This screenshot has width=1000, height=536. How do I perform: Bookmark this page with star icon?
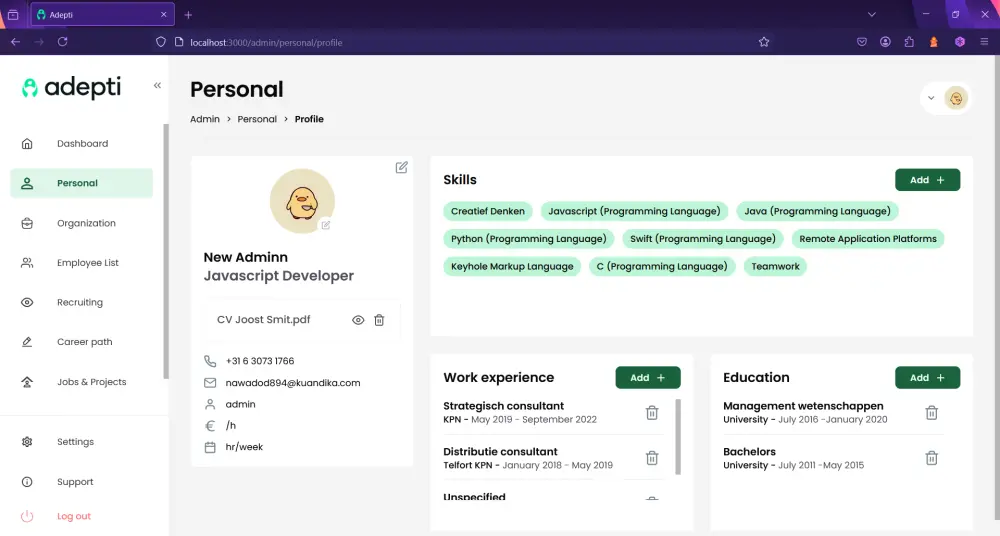point(764,42)
